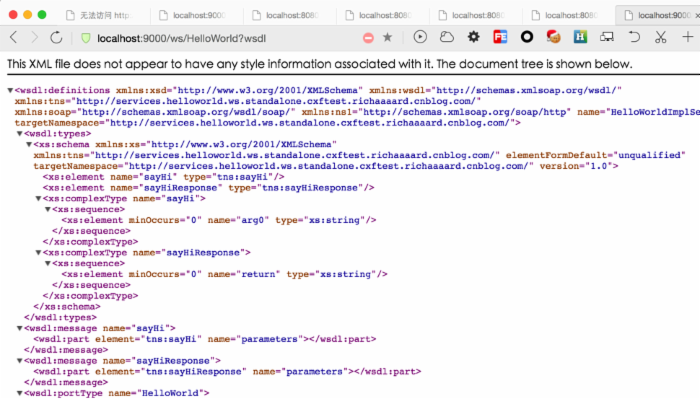Collapse the wsdl:portType HelloWorld node
This screenshot has height=399, width=700.
20,393
